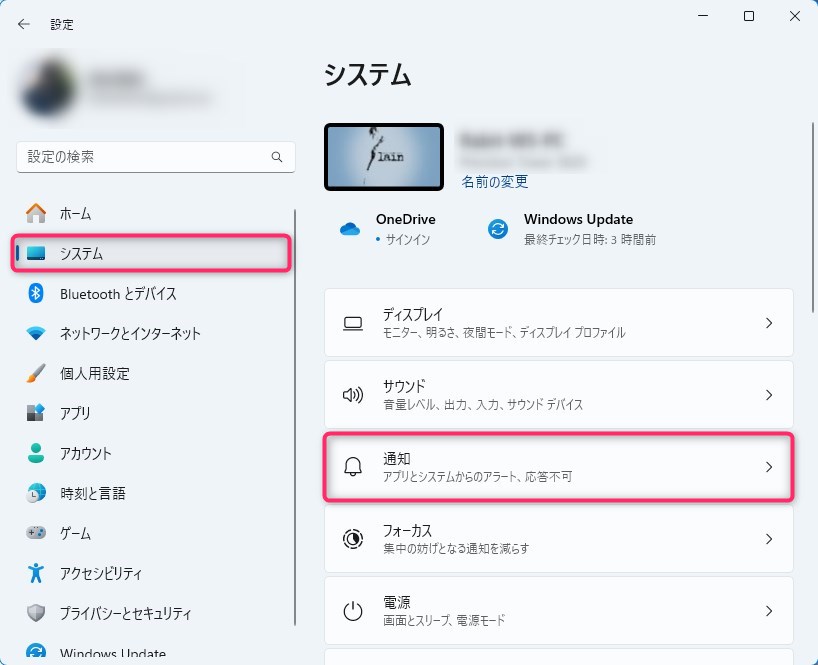The image size is (818, 665).
Task: Click the magnifier icon in search box
Action: coord(277,158)
